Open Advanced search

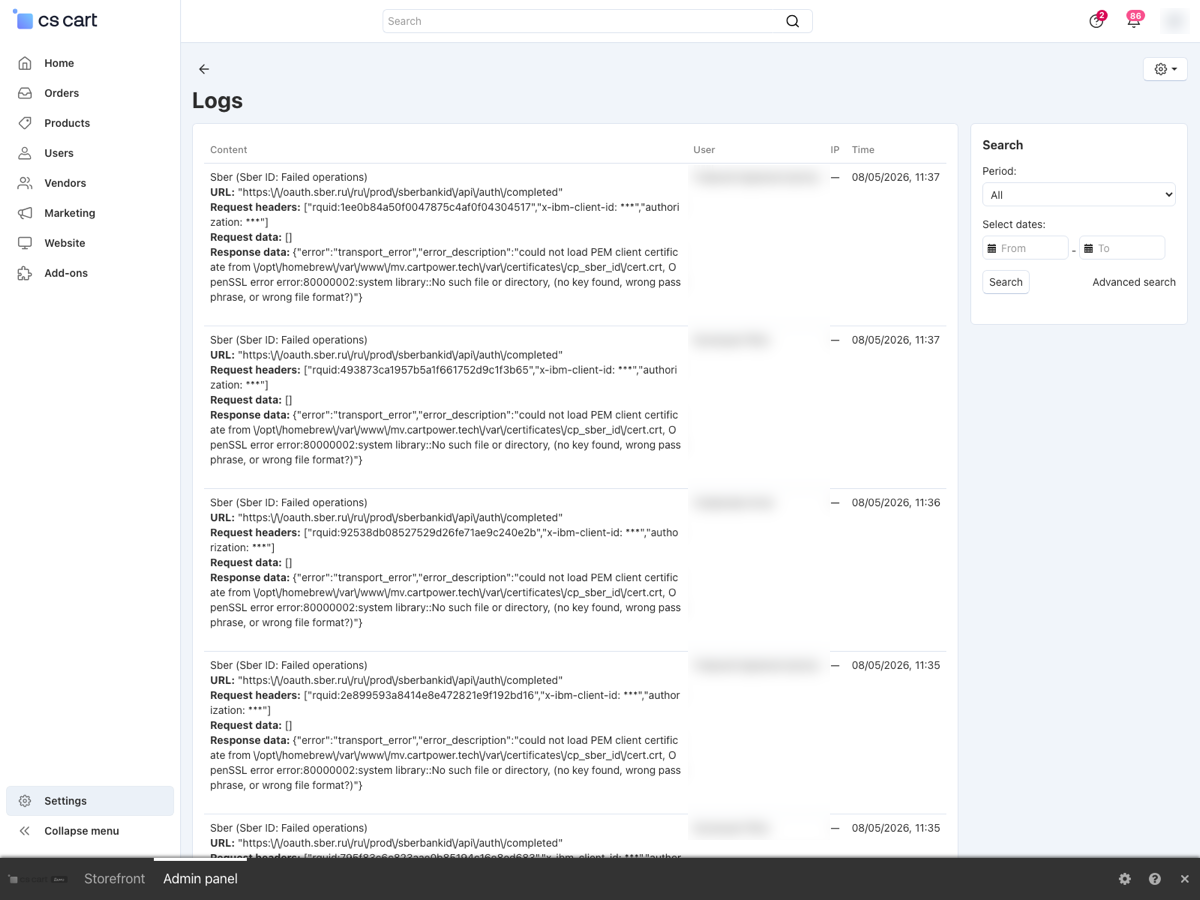[x=1134, y=282]
